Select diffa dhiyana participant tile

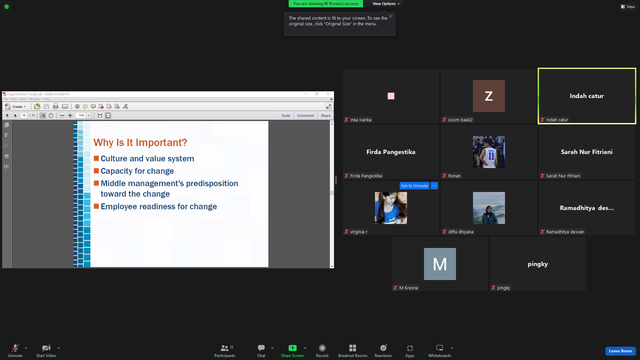[489, 208]
